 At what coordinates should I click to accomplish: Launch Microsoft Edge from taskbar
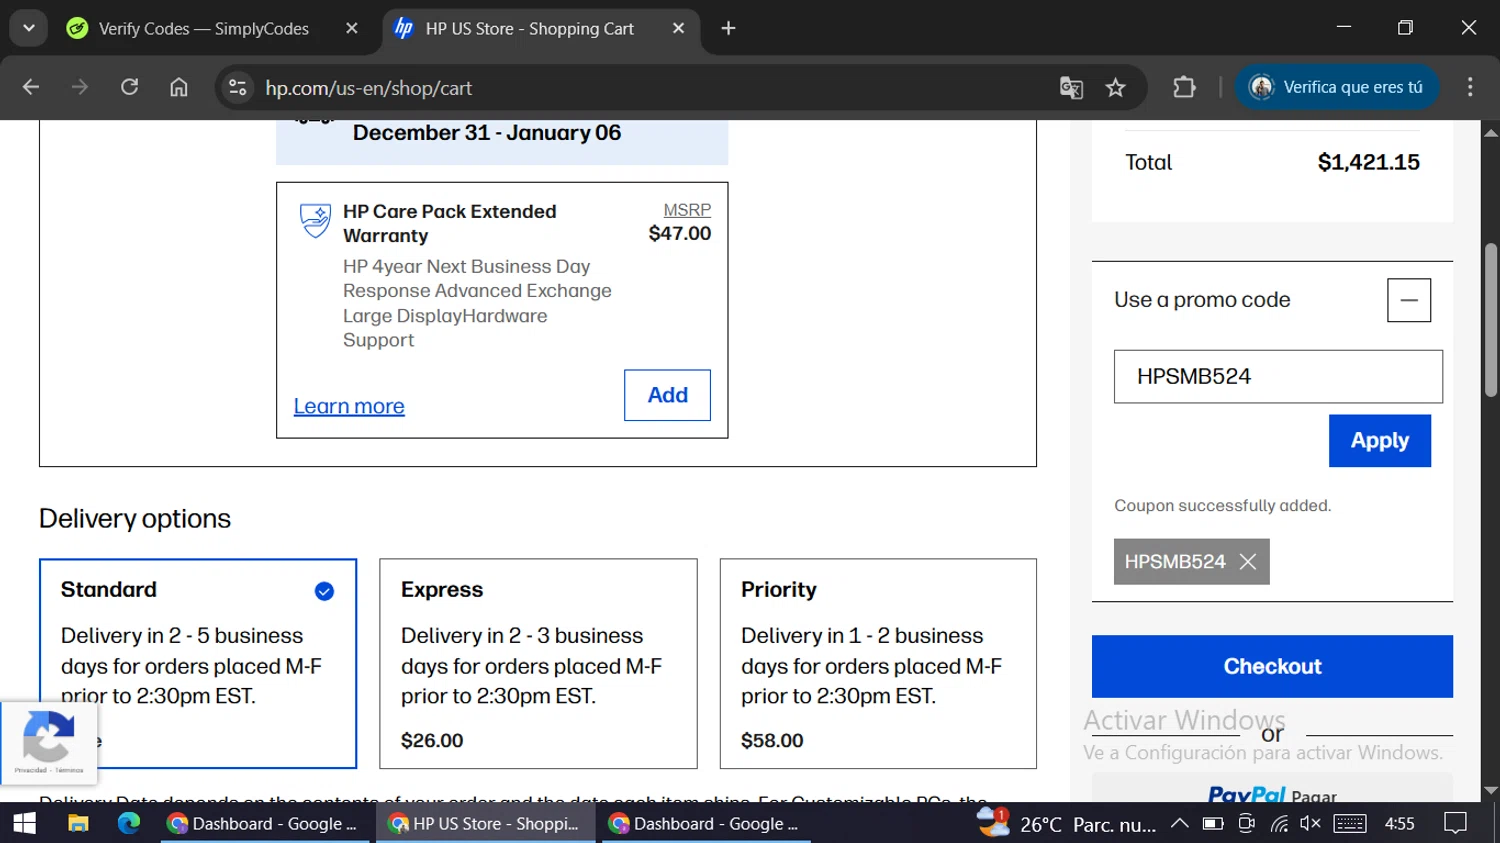129,823
